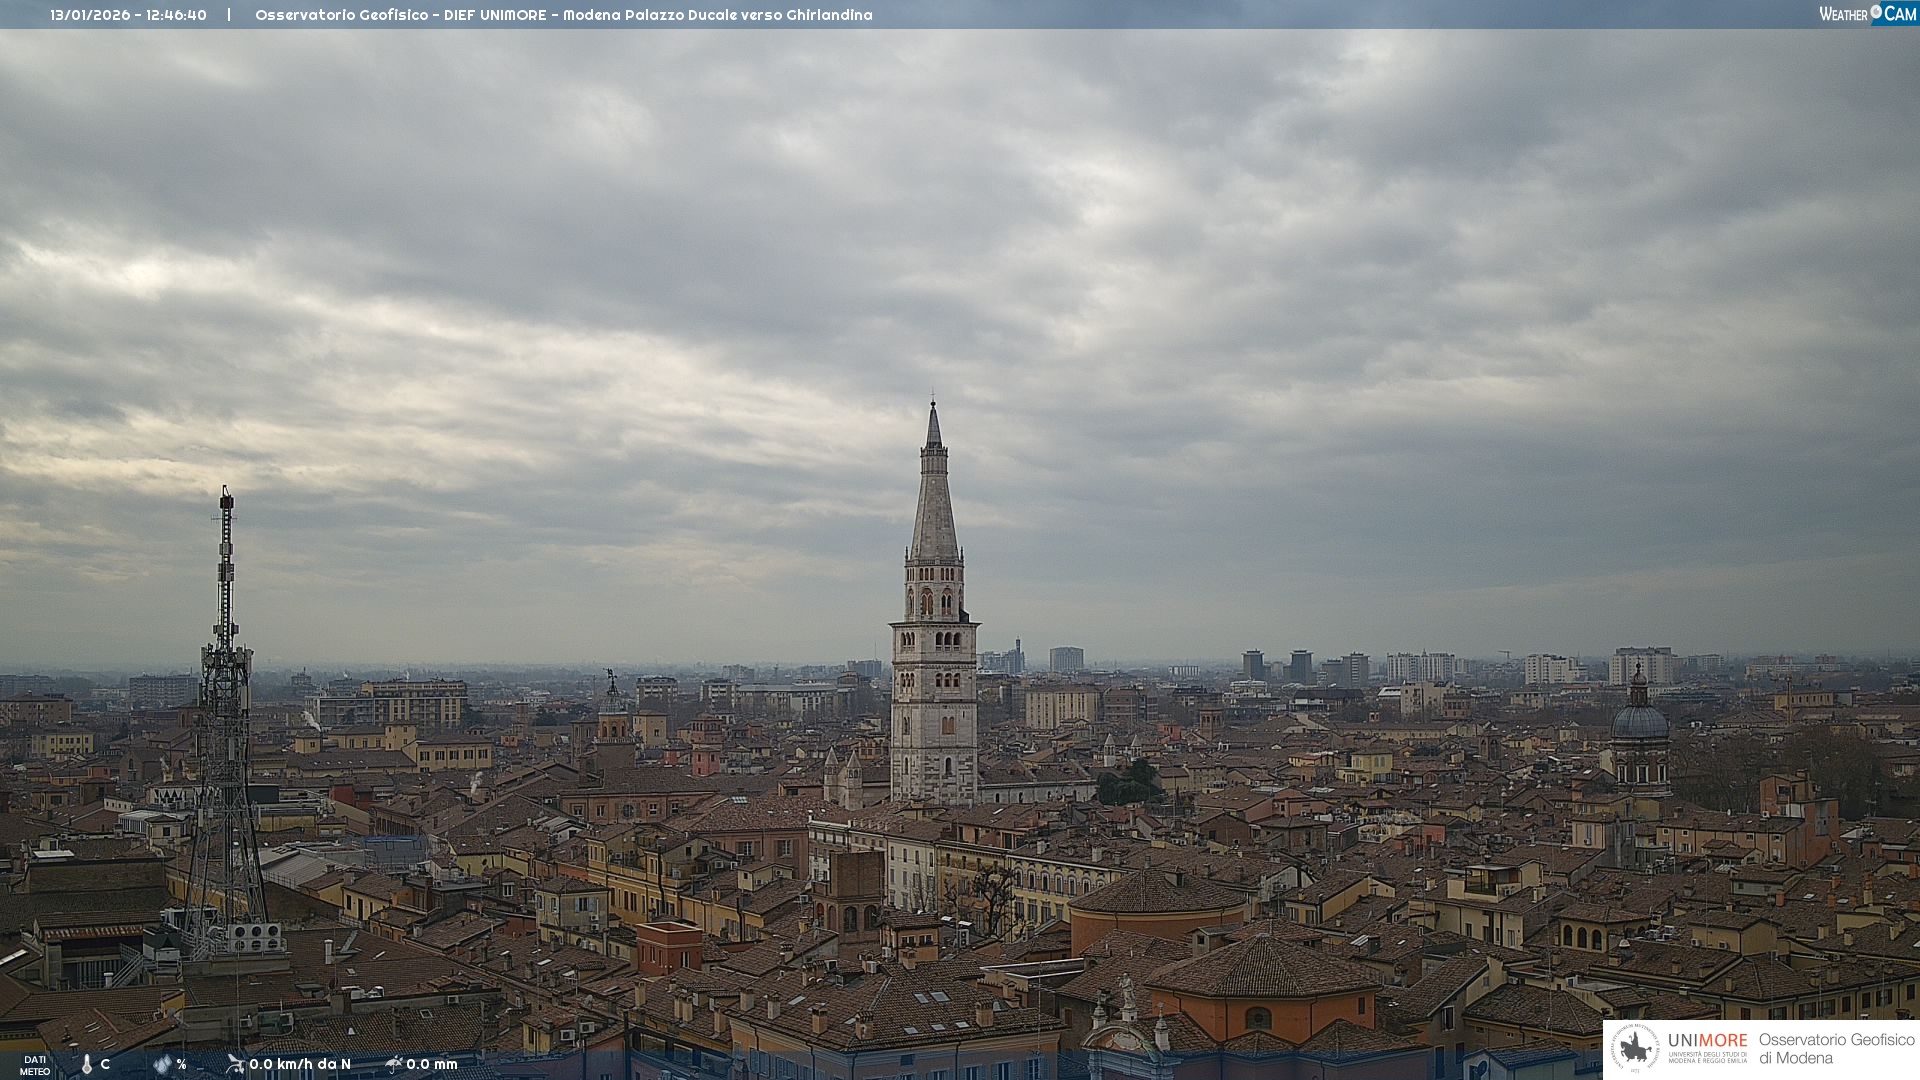The height and width of the screenshot is (1080, 1920).
Task: Click the 0.0 km/h da N wind reading
Action: [x=300, y=1064]
